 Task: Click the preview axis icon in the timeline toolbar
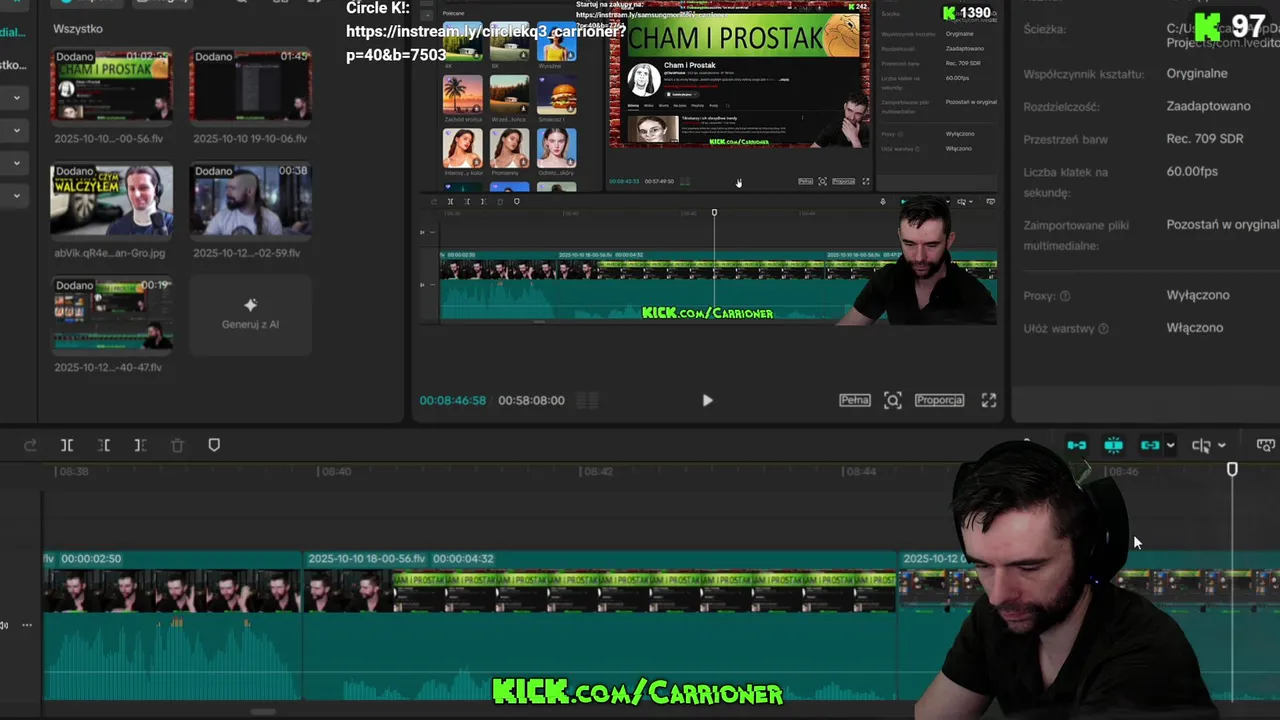pos(1201,445)
